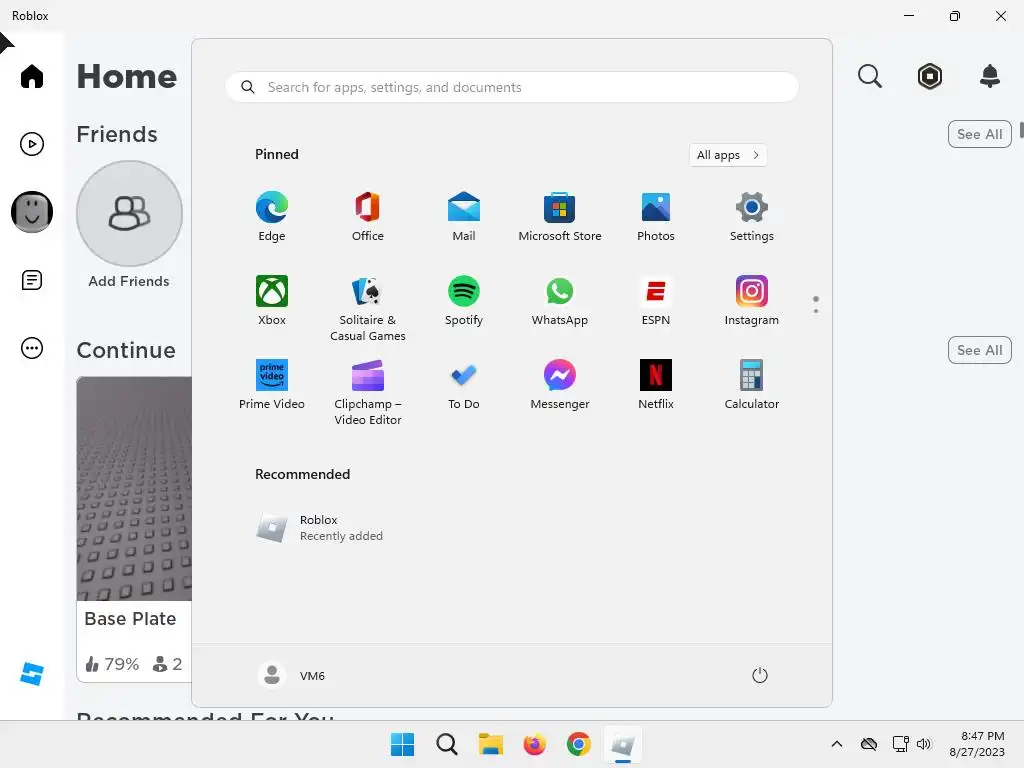This screenshot has width=1024, height=768.
Task: Open Messenger
Action: pyautogui.click(x=560, y=385)
